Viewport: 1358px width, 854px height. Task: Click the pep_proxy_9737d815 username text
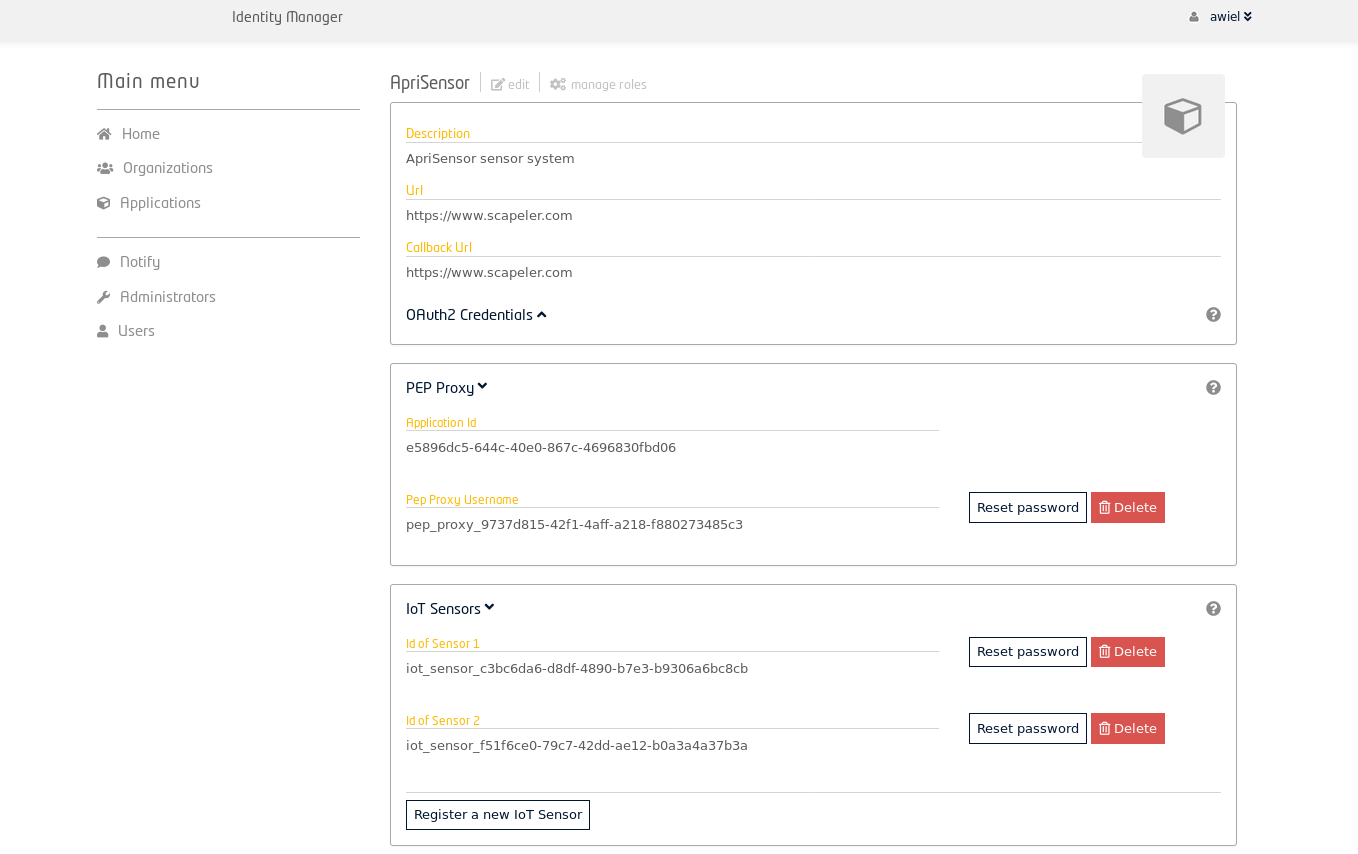(574, 525)
